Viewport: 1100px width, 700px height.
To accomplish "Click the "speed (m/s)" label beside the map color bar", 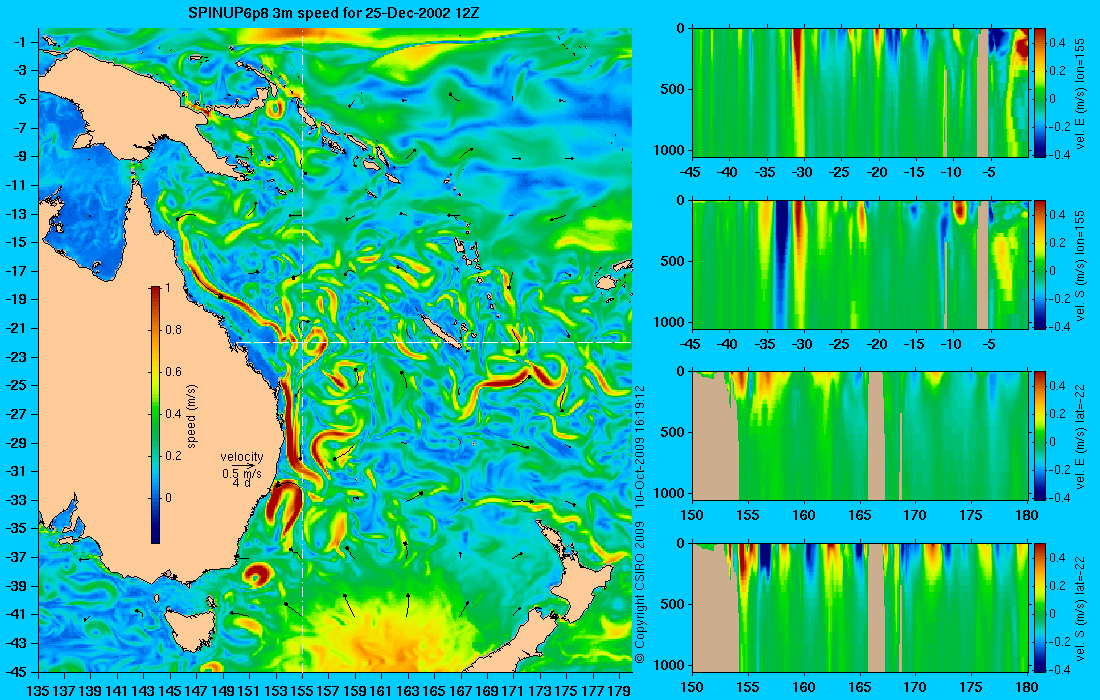I will [192, 416].
